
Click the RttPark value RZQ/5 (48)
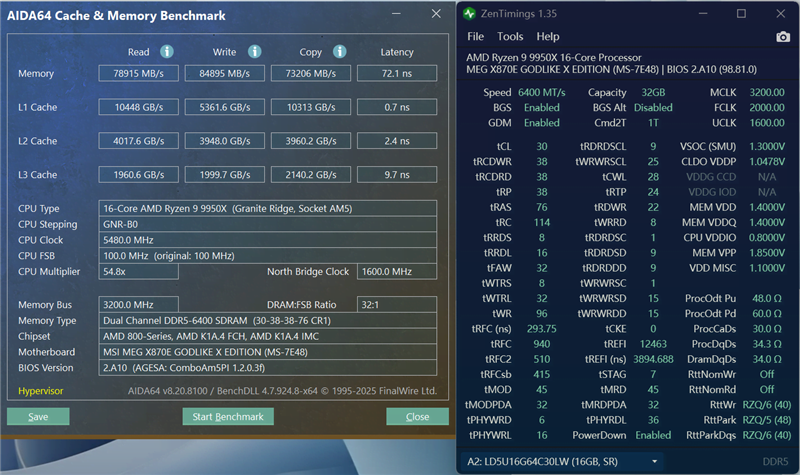pos(767,420)
